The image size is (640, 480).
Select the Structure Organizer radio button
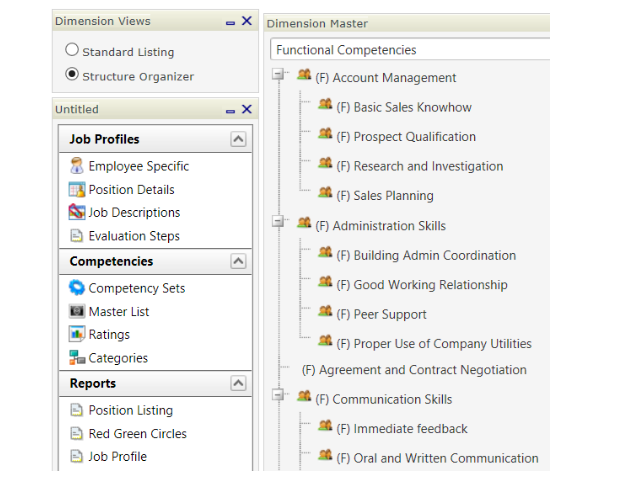[x=72, y=74]
